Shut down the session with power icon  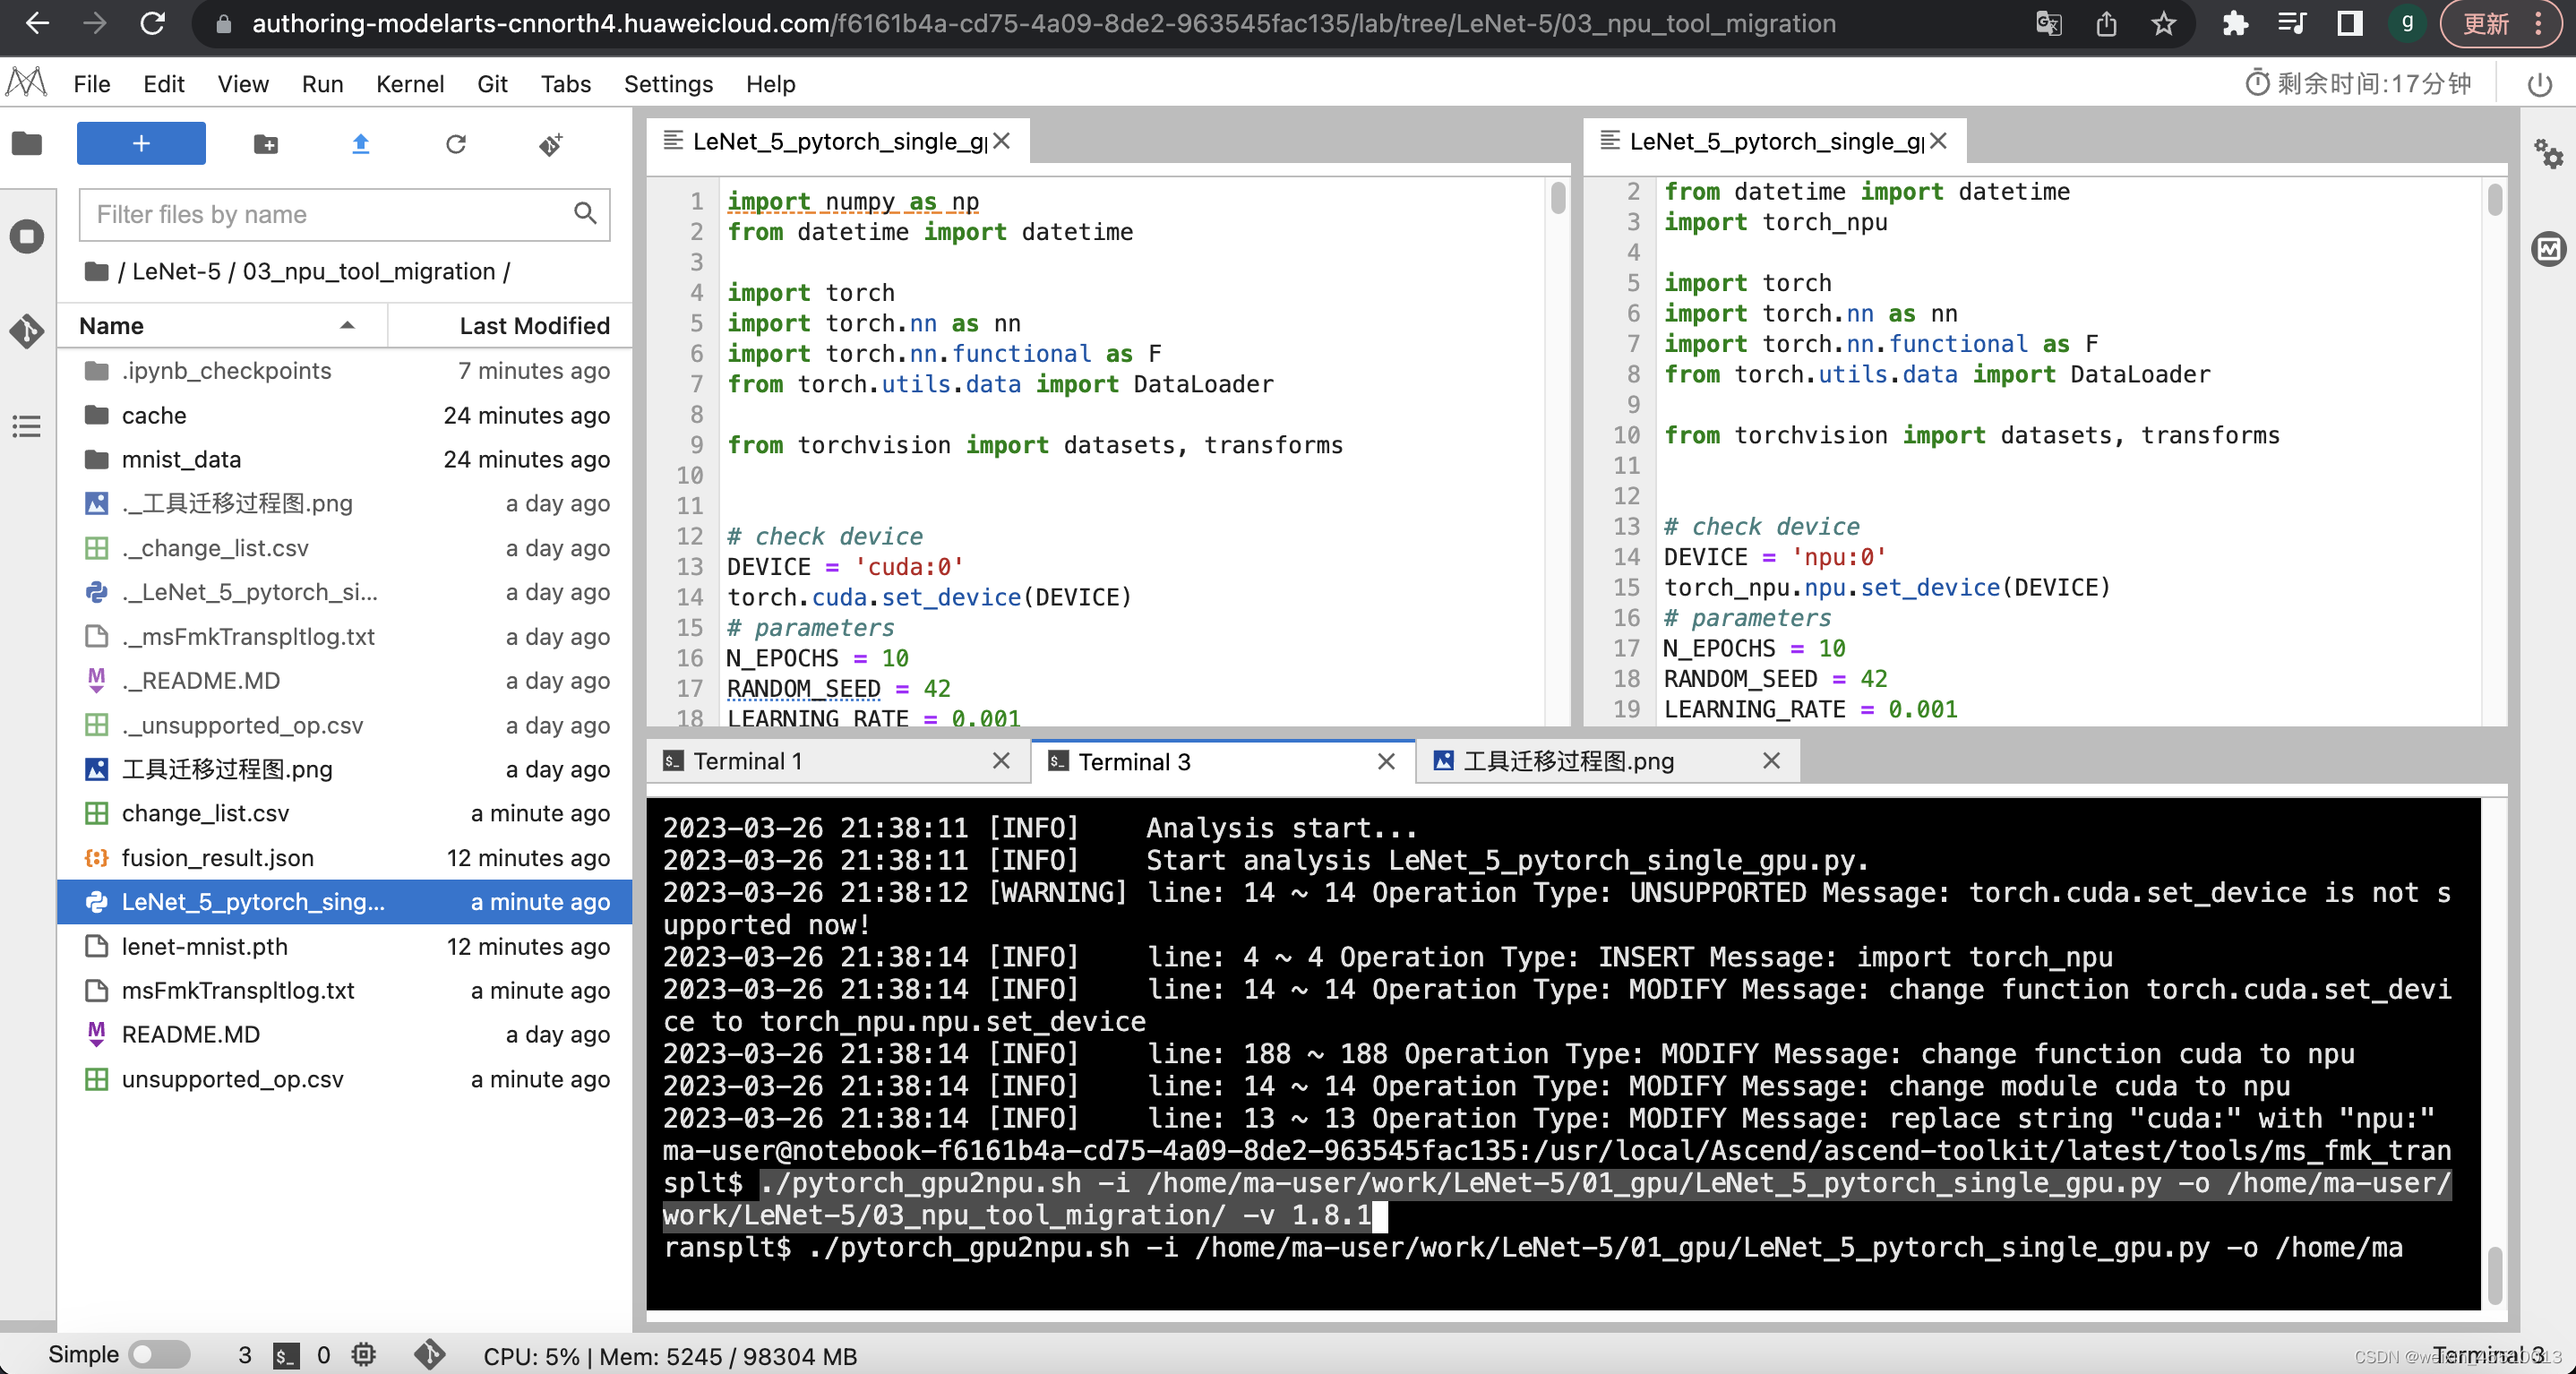coord(2541,85)
